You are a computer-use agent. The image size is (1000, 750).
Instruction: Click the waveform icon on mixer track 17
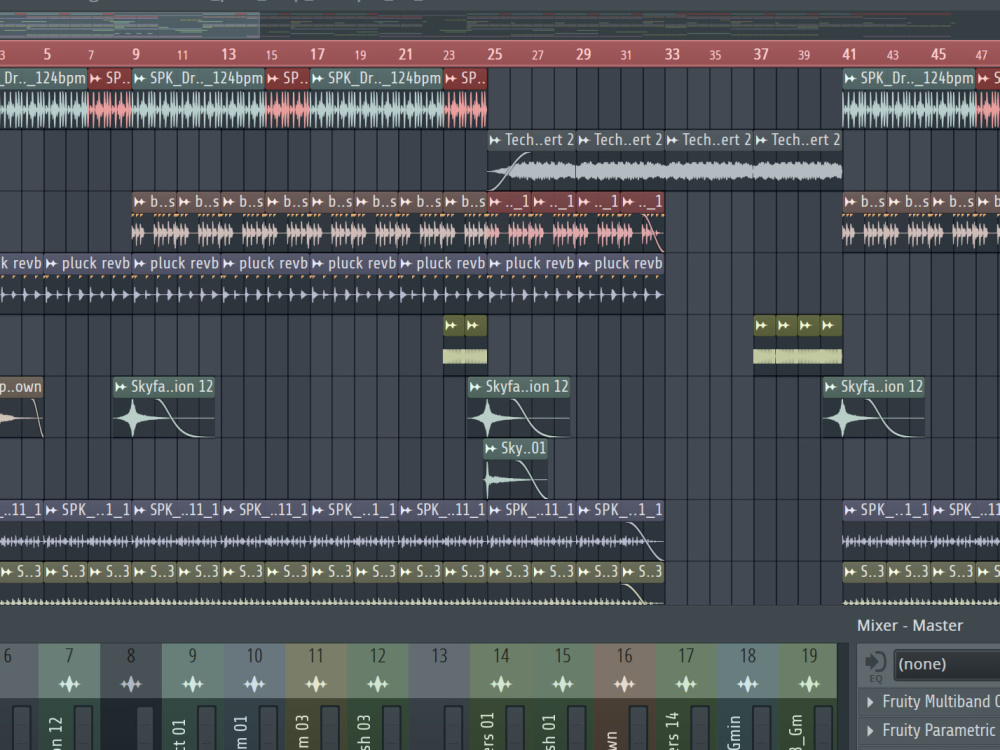pos(686,684)
